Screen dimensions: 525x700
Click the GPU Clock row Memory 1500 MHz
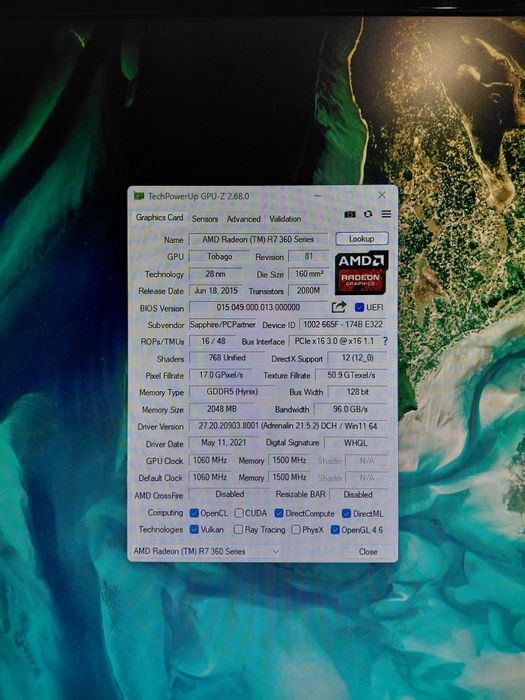coord(289,460)
